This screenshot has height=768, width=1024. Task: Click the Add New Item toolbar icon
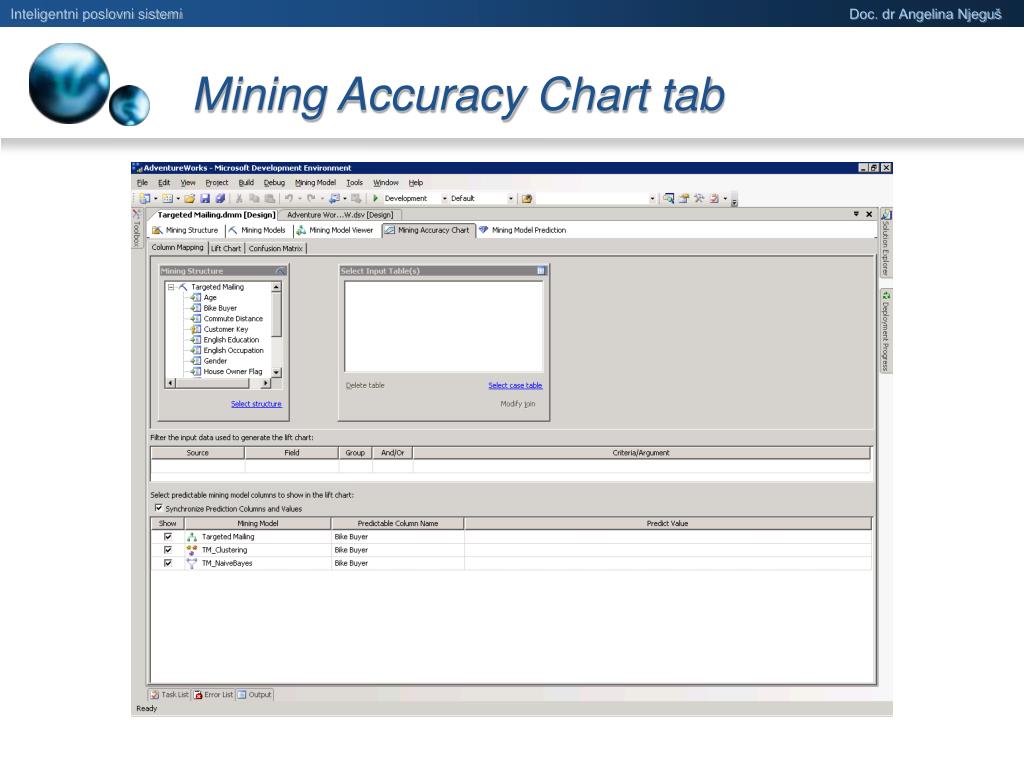(x=167, y=199)
